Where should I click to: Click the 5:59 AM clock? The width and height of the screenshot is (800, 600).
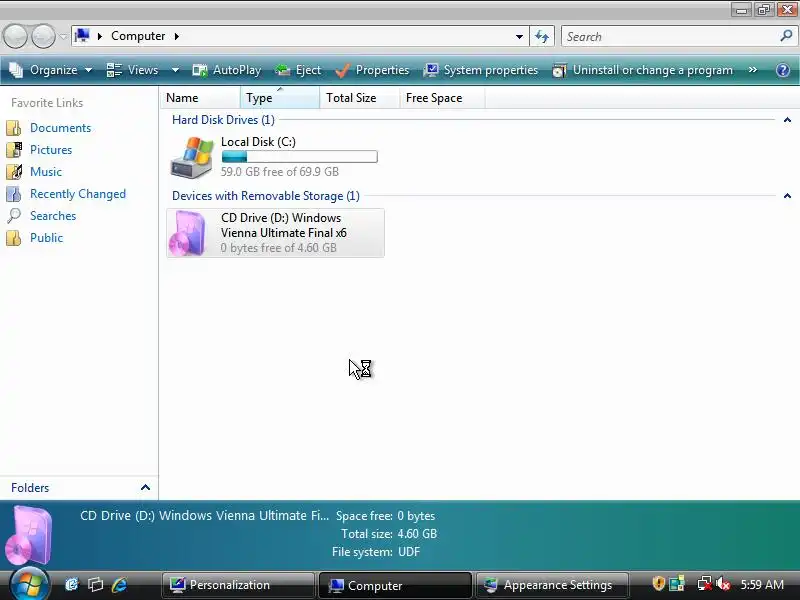(x=762, y=584)
